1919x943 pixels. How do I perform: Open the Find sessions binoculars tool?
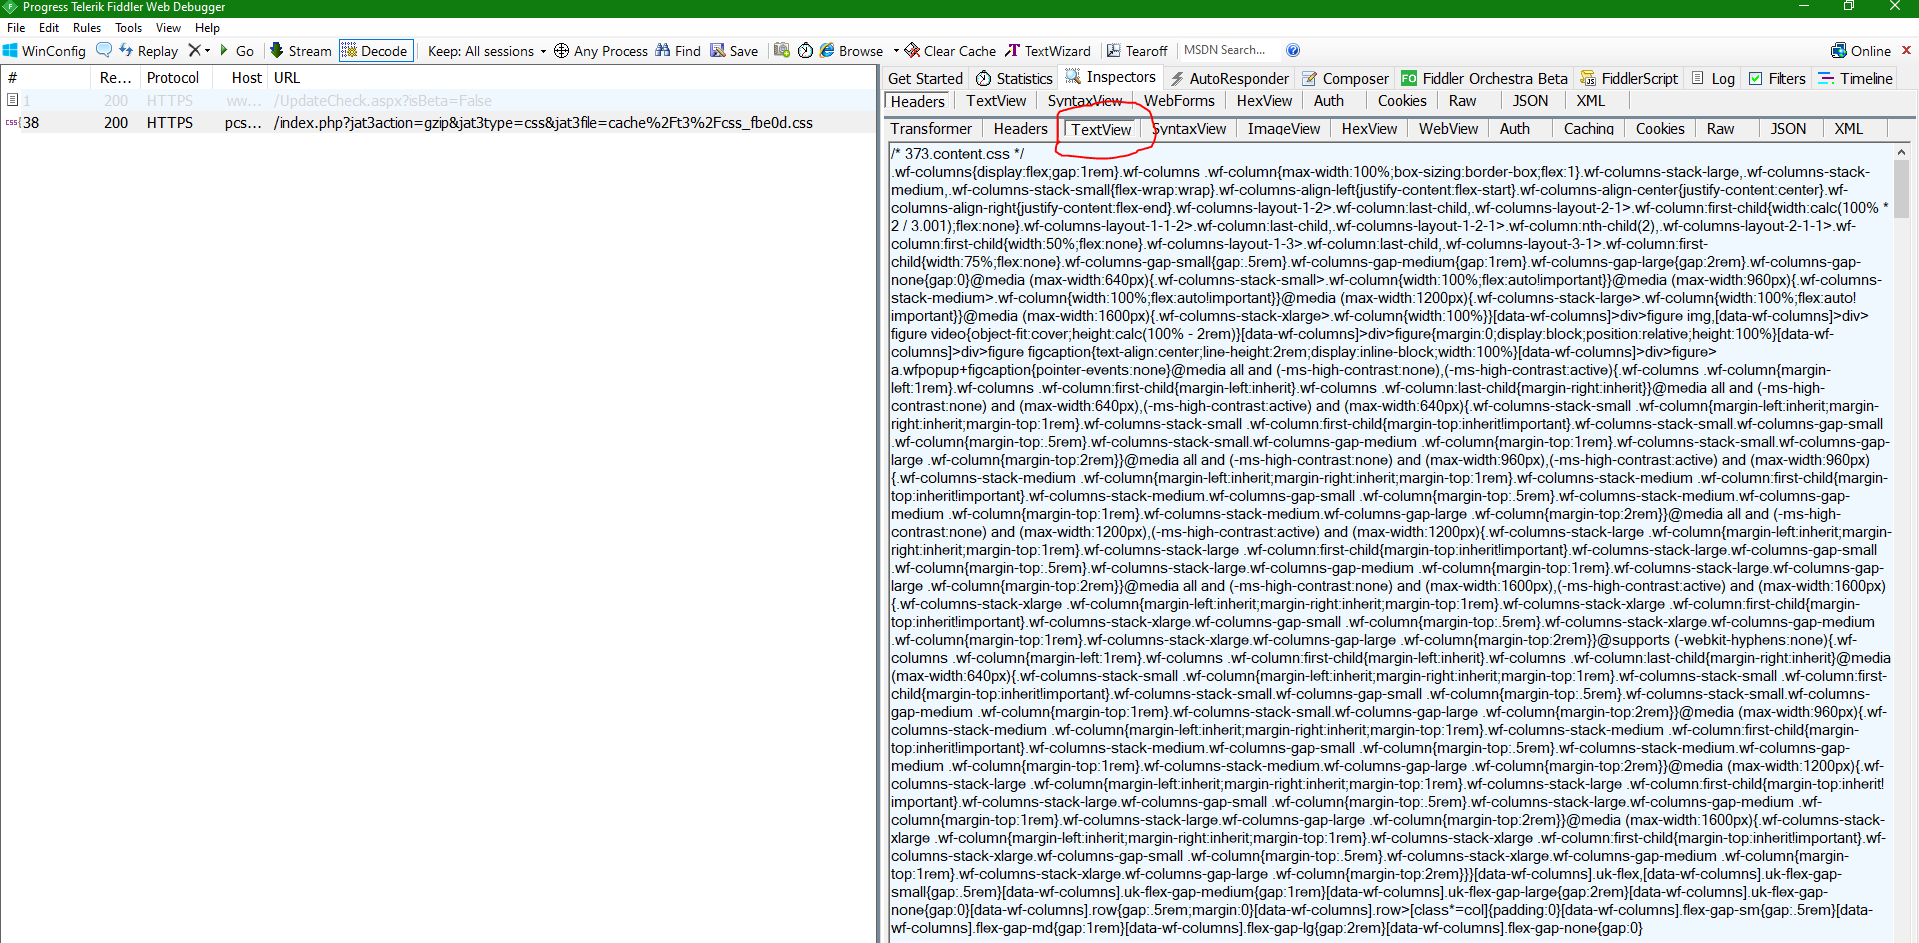(x=678, y=51)
